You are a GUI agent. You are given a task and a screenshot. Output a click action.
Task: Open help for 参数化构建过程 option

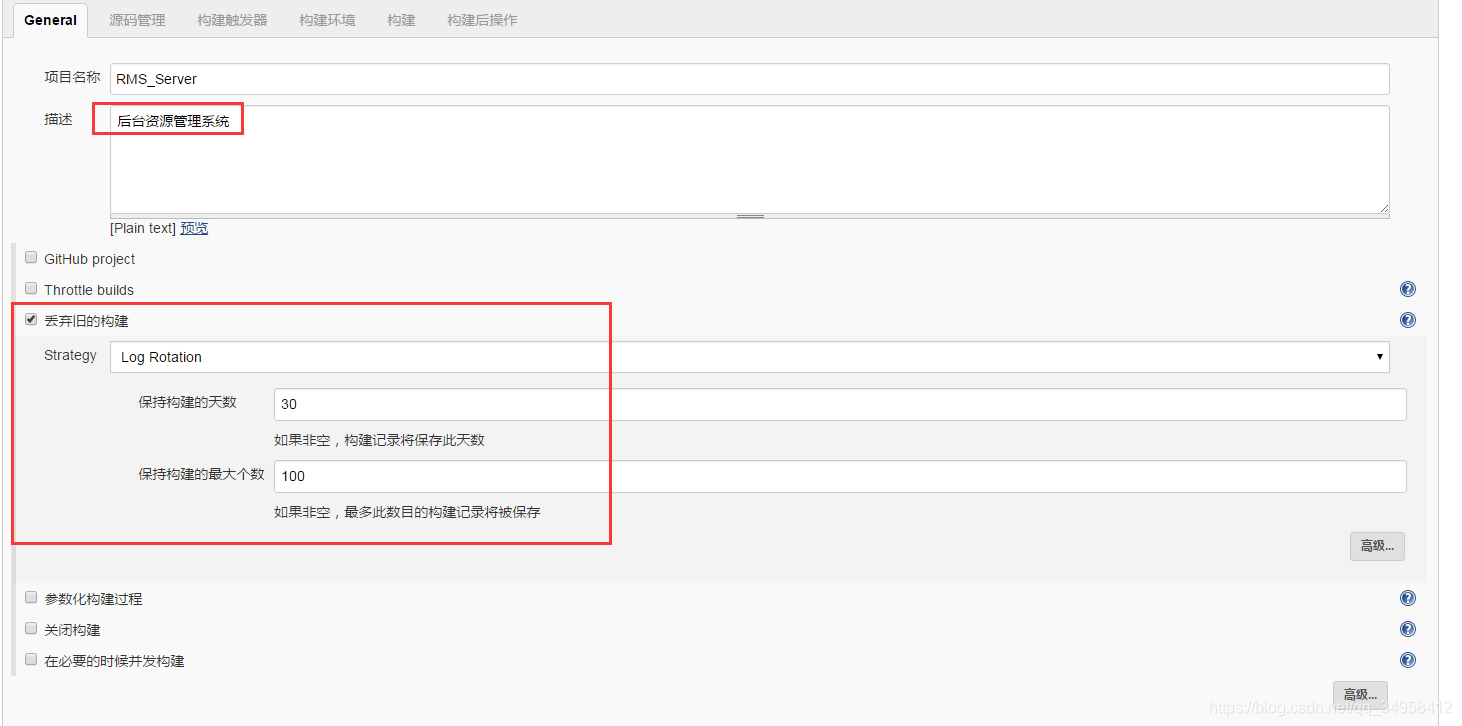coord(1408,599)
